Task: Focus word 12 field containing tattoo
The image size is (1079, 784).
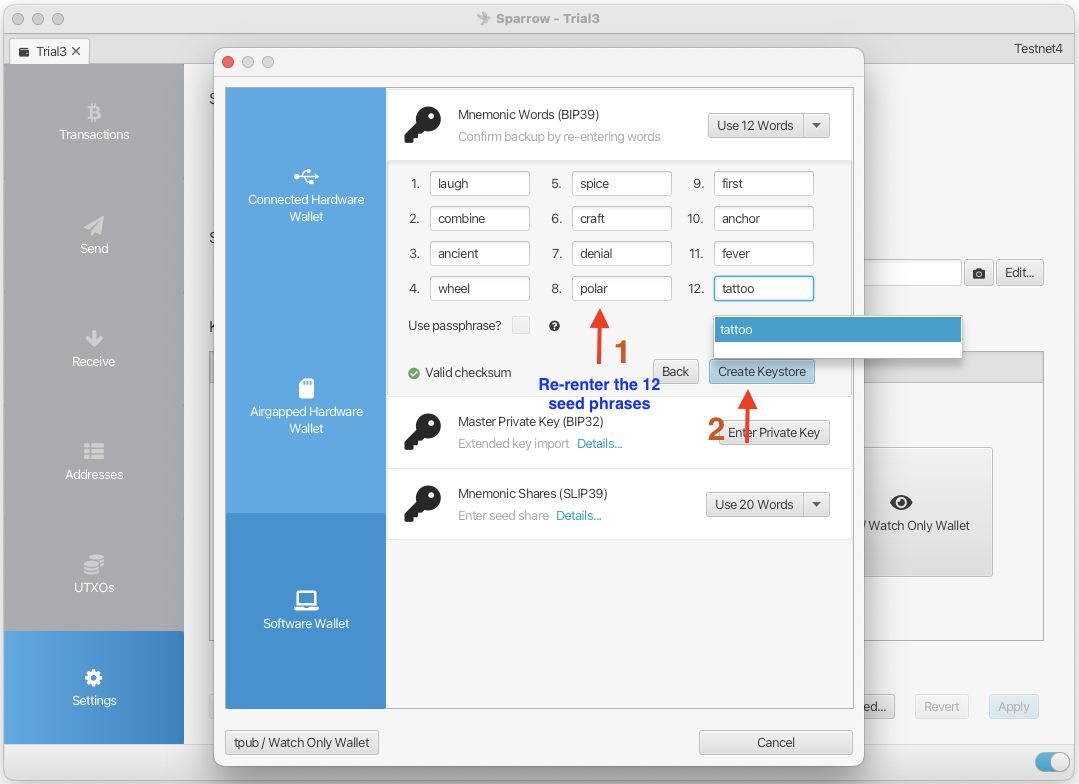Action: tap(764, 288)
